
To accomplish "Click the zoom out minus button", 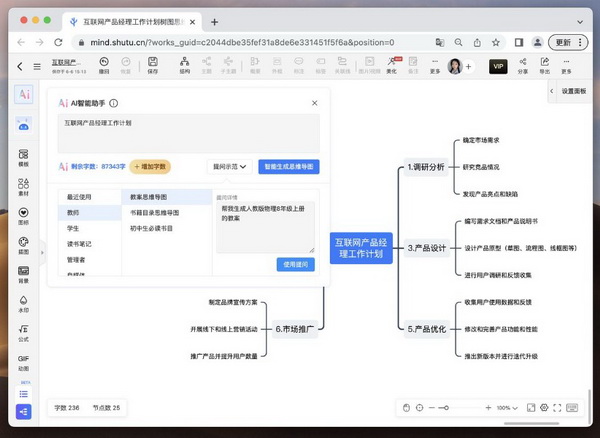I will [x=432, y=408].
